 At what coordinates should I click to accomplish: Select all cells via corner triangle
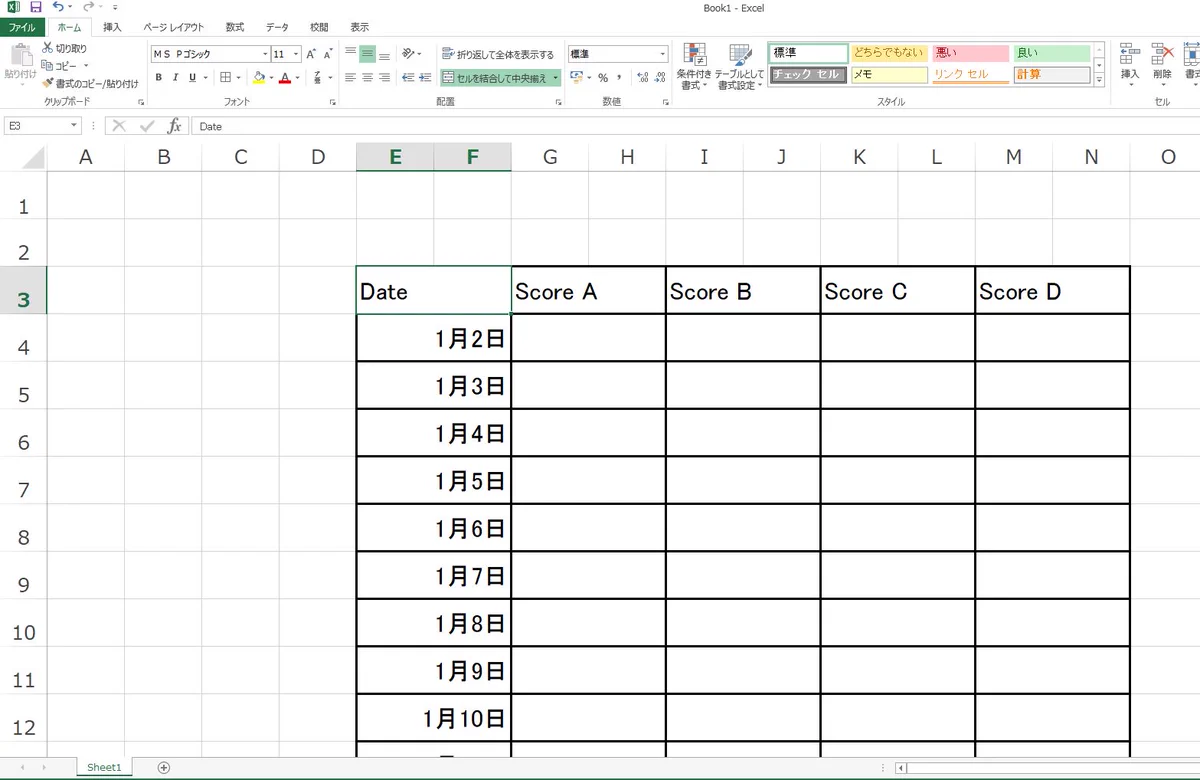[x=34, y=157]
